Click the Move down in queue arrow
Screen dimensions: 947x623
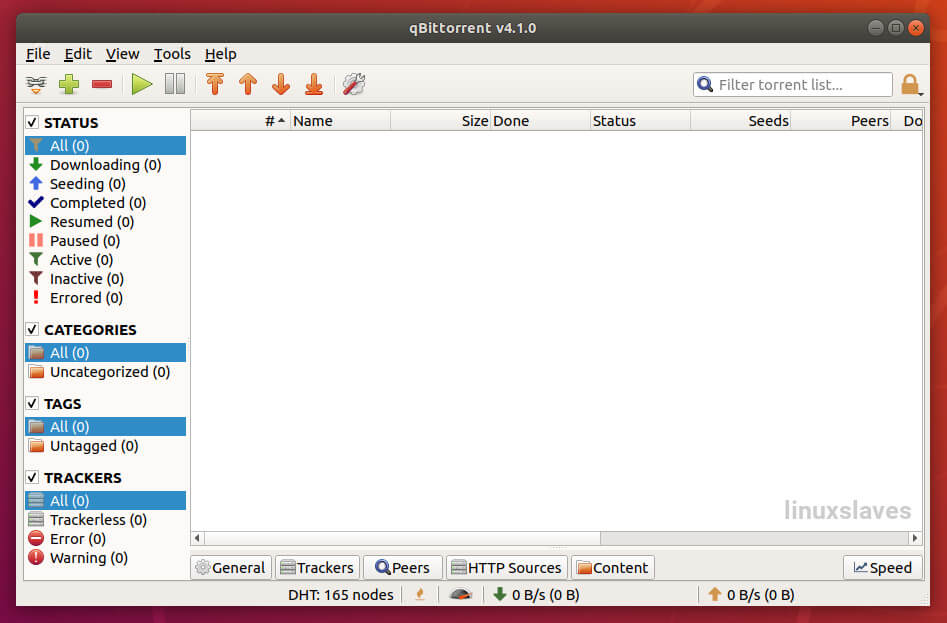click(281, 85)
